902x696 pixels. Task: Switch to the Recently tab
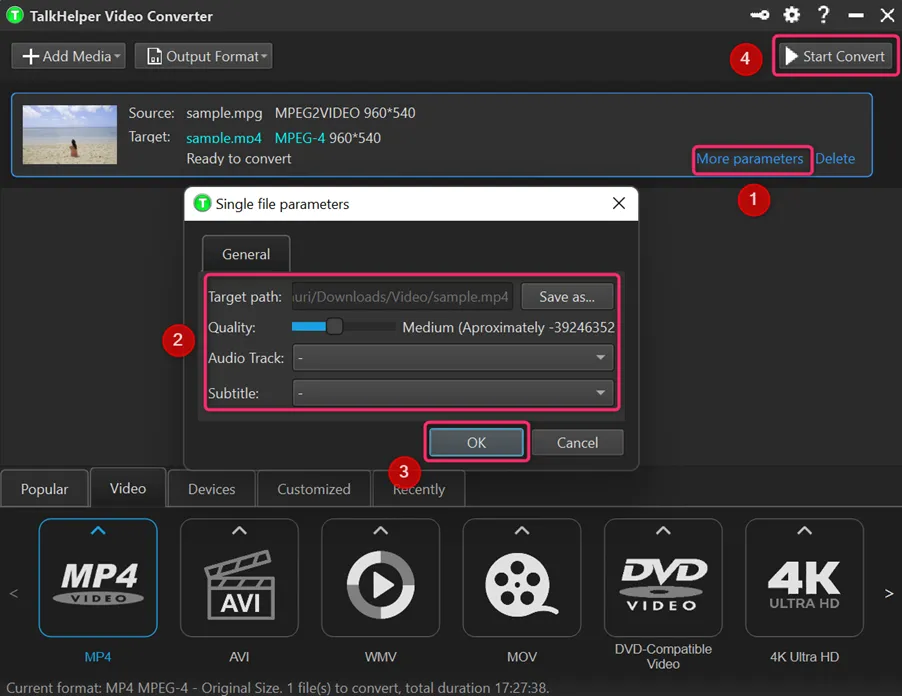pos(419,489)
